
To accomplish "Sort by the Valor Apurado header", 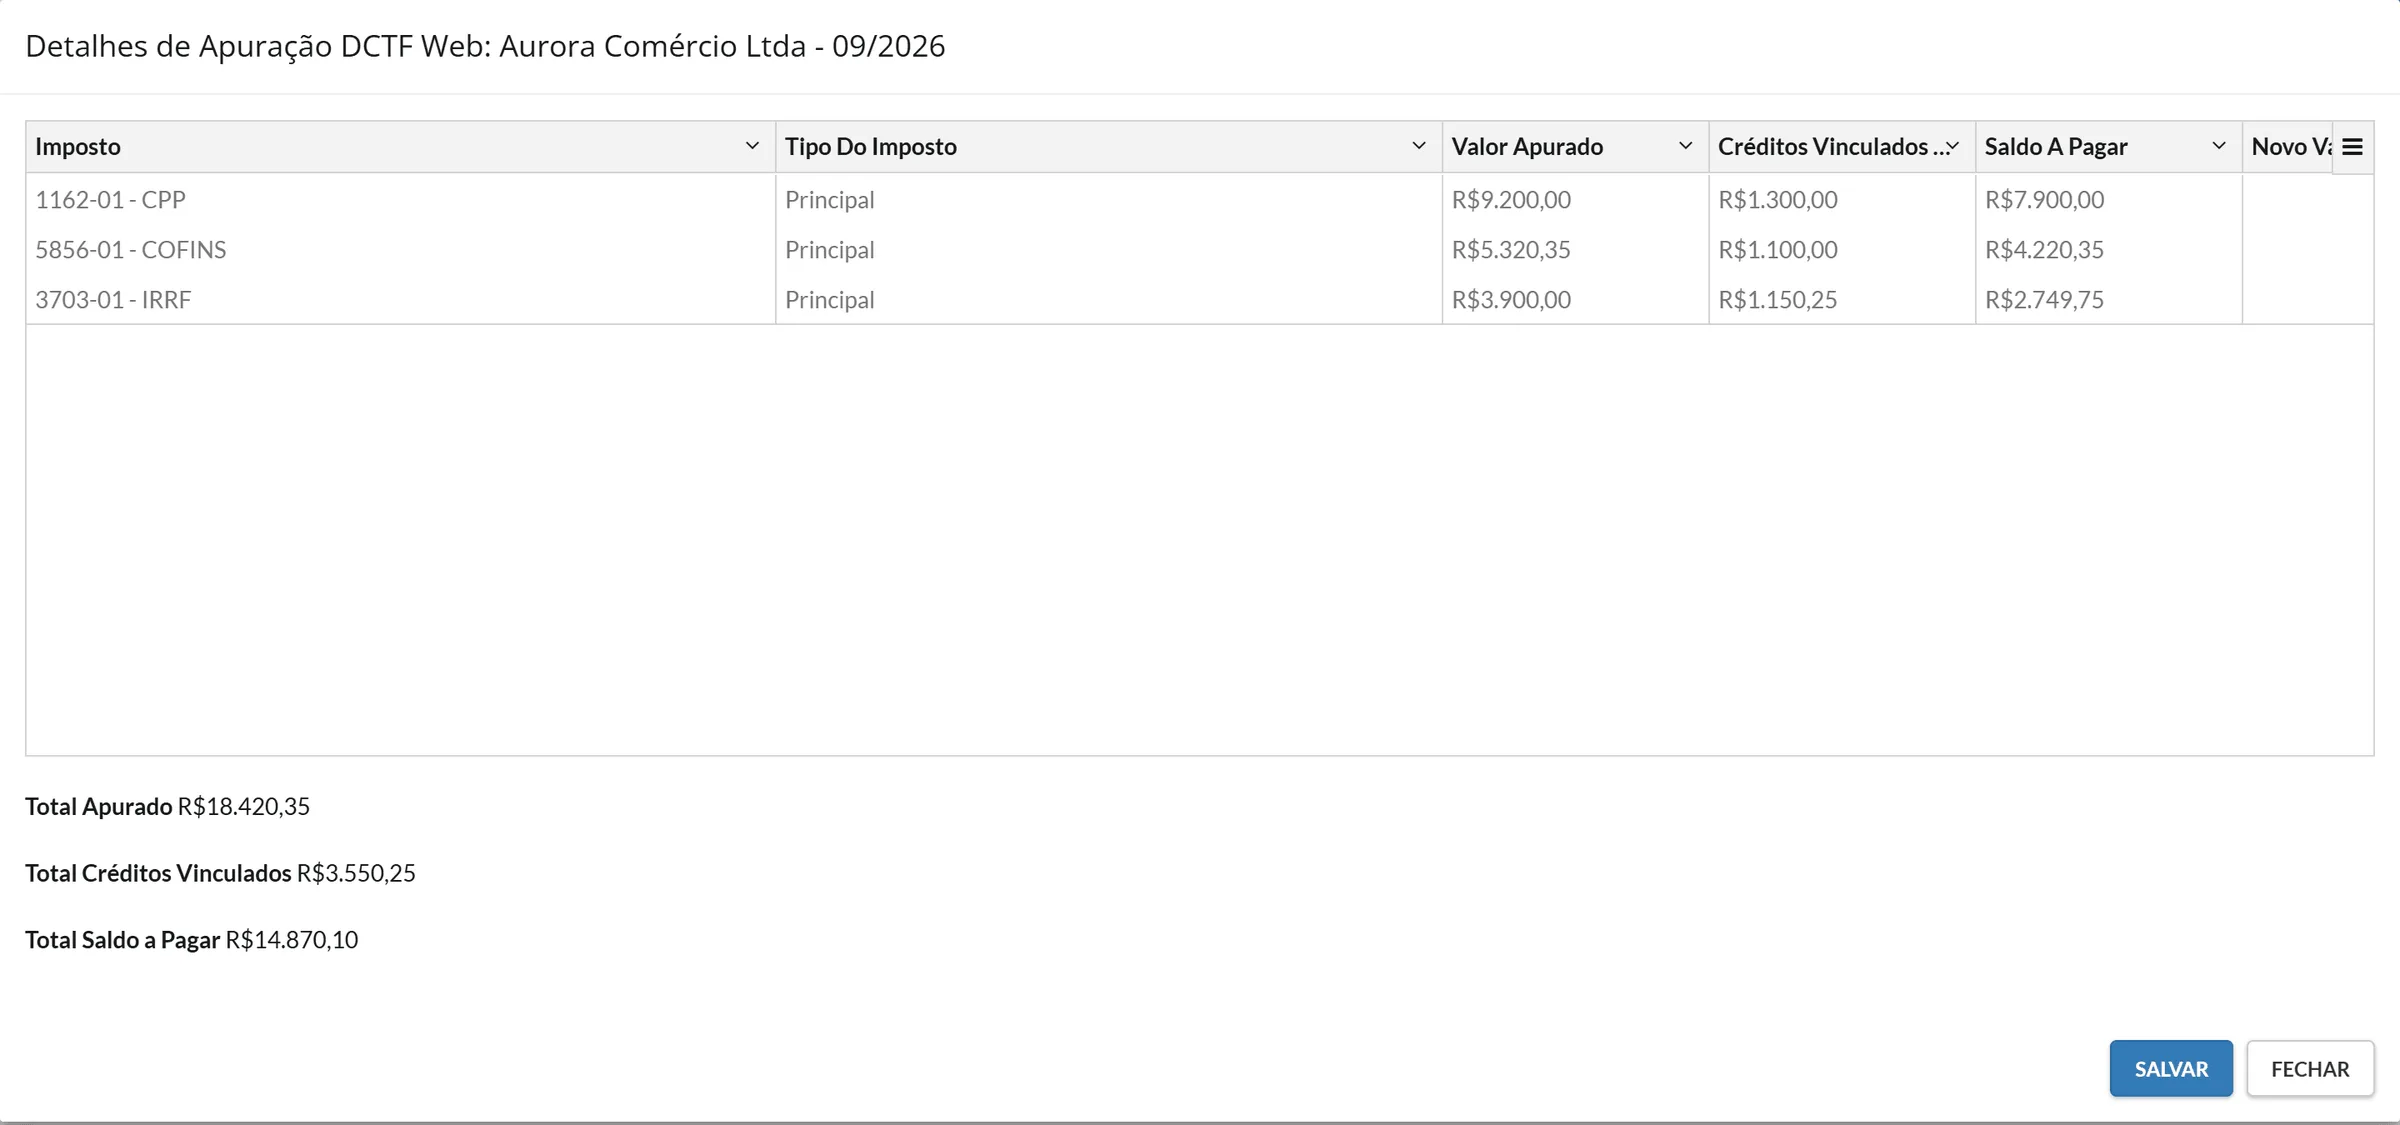I will click(1527, 146).
